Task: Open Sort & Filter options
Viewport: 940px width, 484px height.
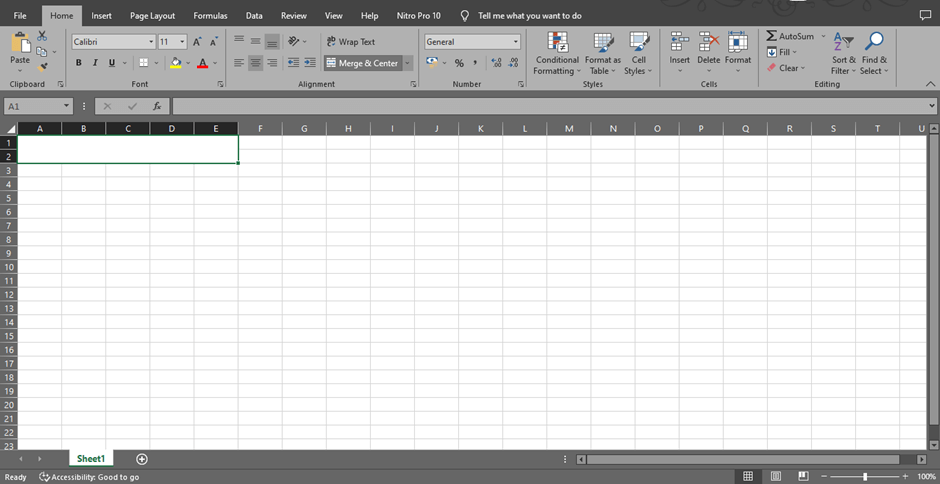Action: pyautogui.click(x=843, y=53)
